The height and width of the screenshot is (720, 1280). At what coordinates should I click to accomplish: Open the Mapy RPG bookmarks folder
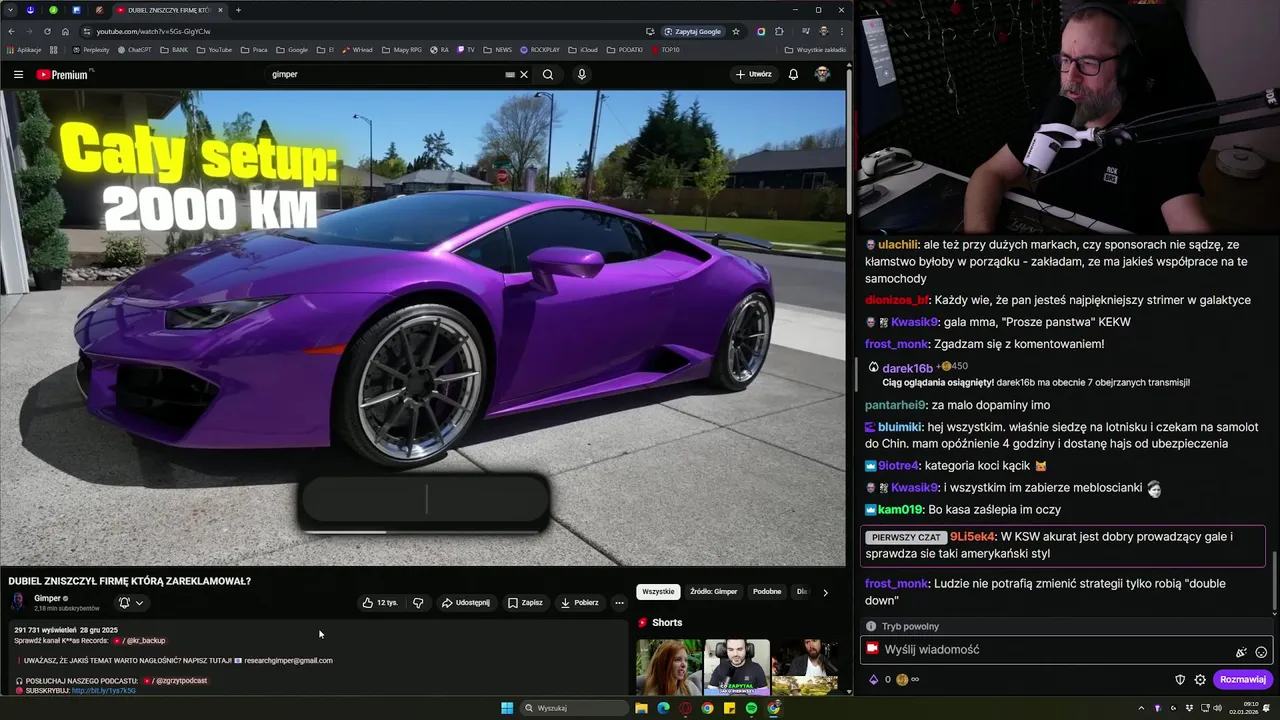(402, 49)
